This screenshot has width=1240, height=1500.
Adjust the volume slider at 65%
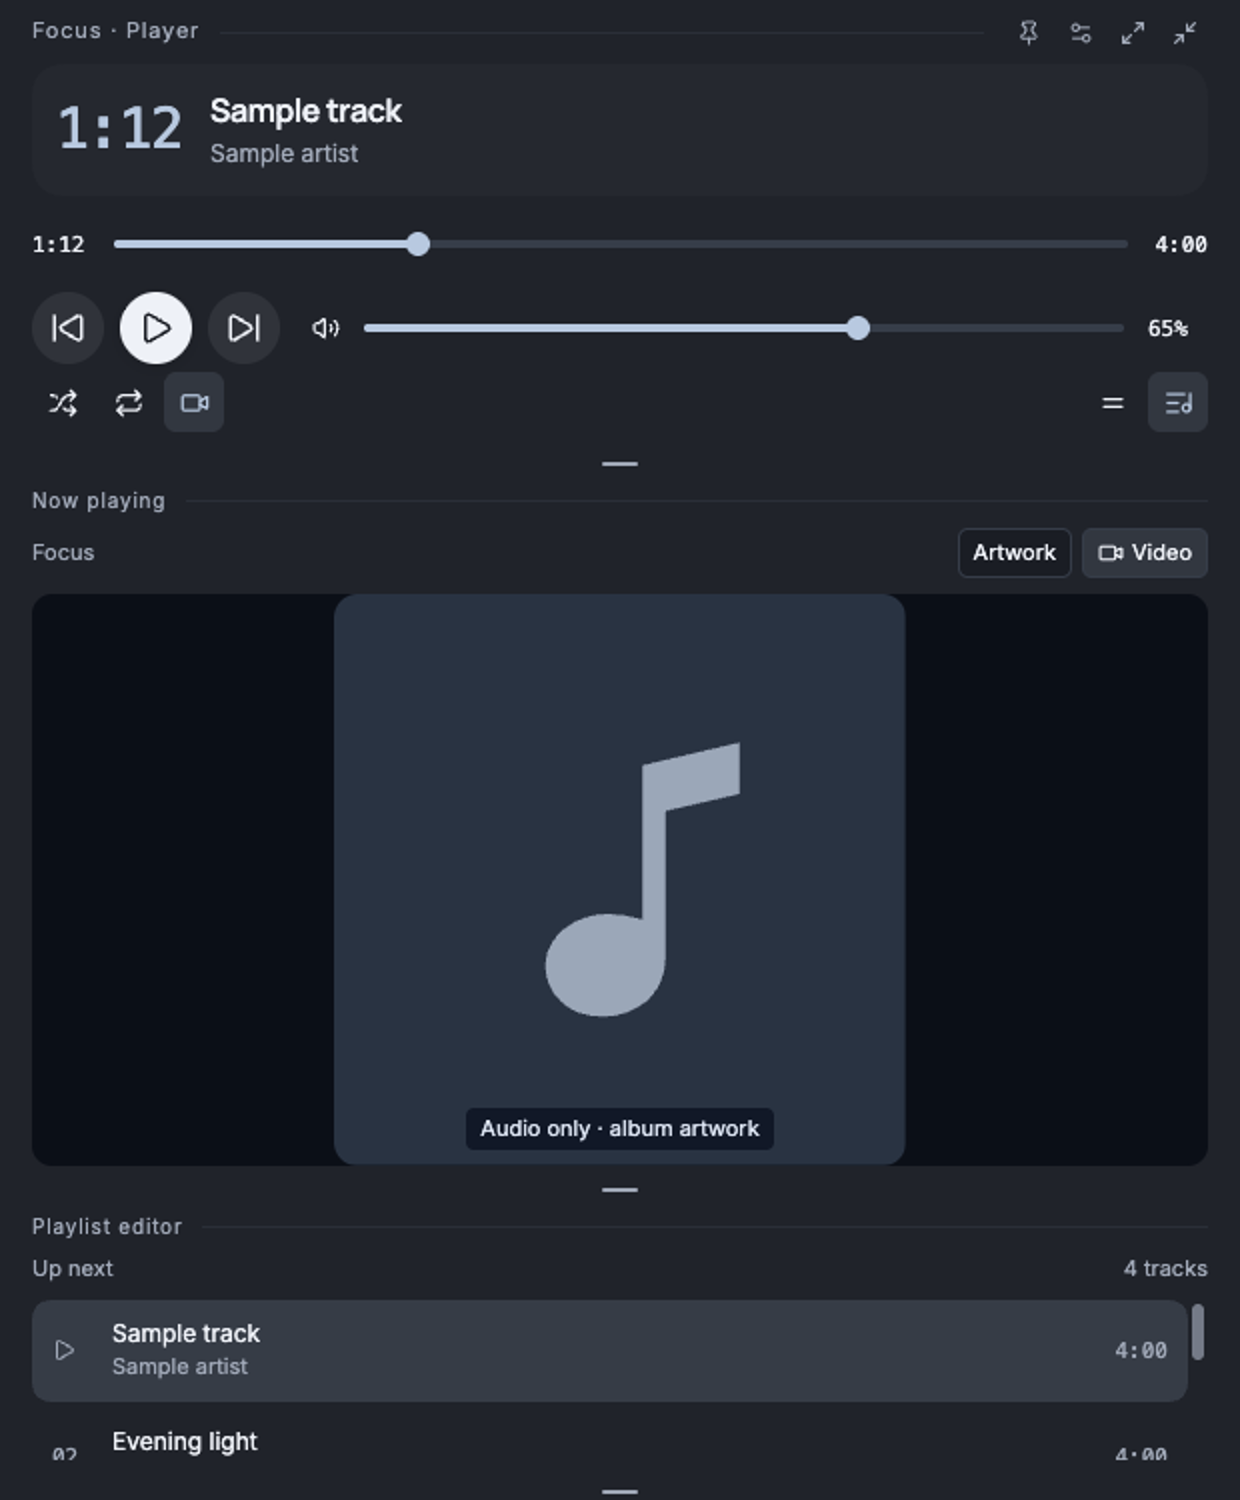pyautogui.click(x=743, y=328)
